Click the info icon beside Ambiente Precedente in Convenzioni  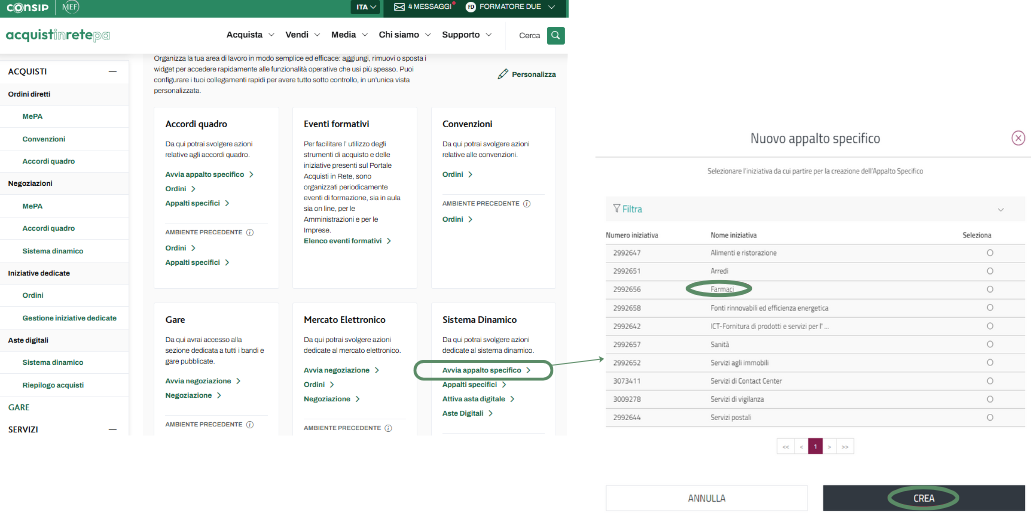point(526,203)
